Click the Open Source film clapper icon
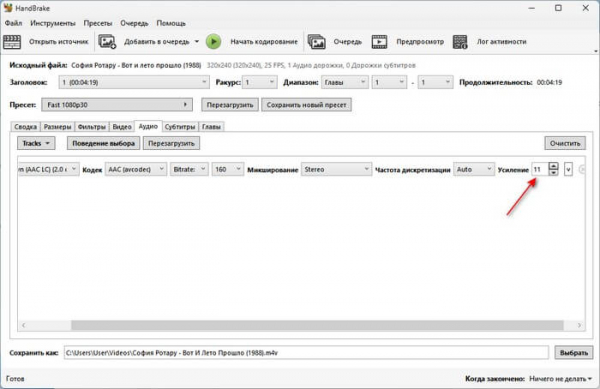The image size is (600, 389). coord(12,42)
